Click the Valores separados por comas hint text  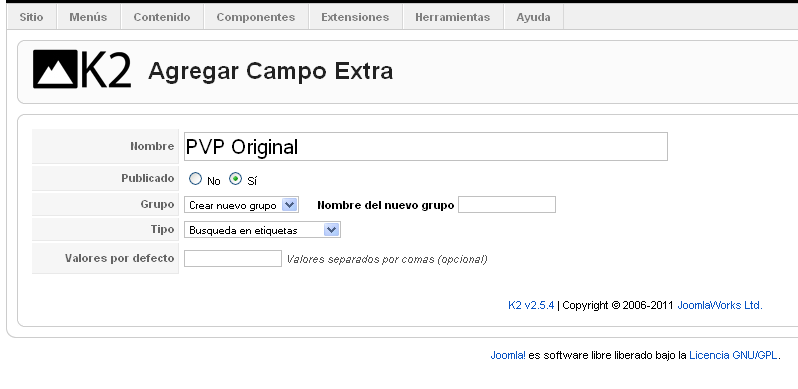387,259
